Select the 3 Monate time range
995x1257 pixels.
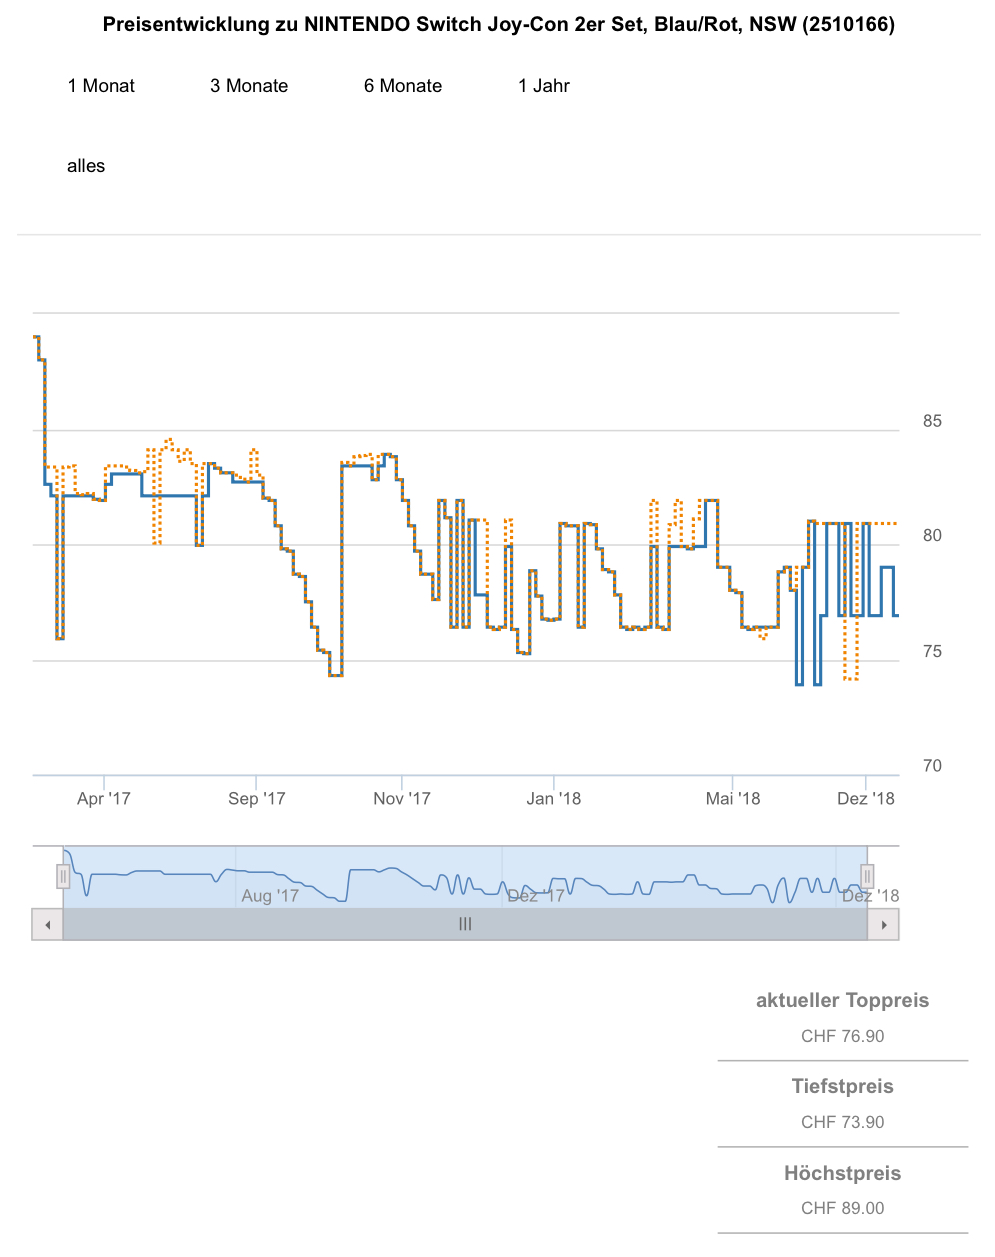click(249, 86)
